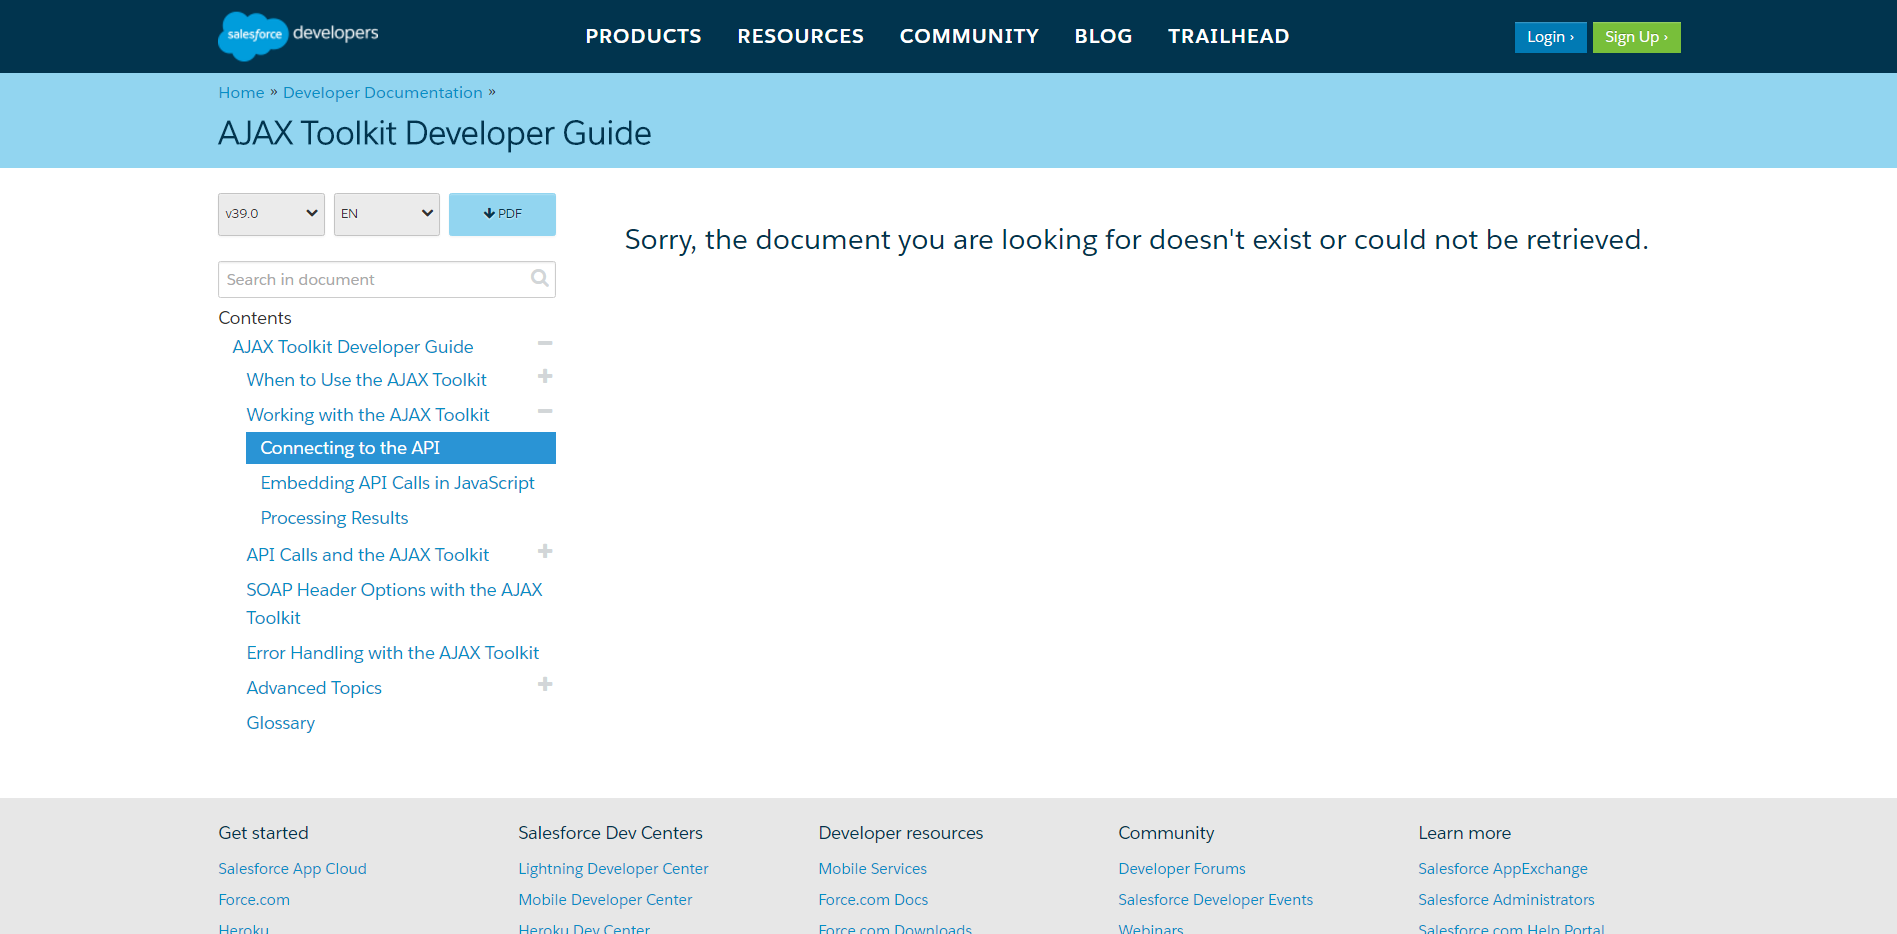Focus the Search in document field
1897x934 pixels.
387,280
